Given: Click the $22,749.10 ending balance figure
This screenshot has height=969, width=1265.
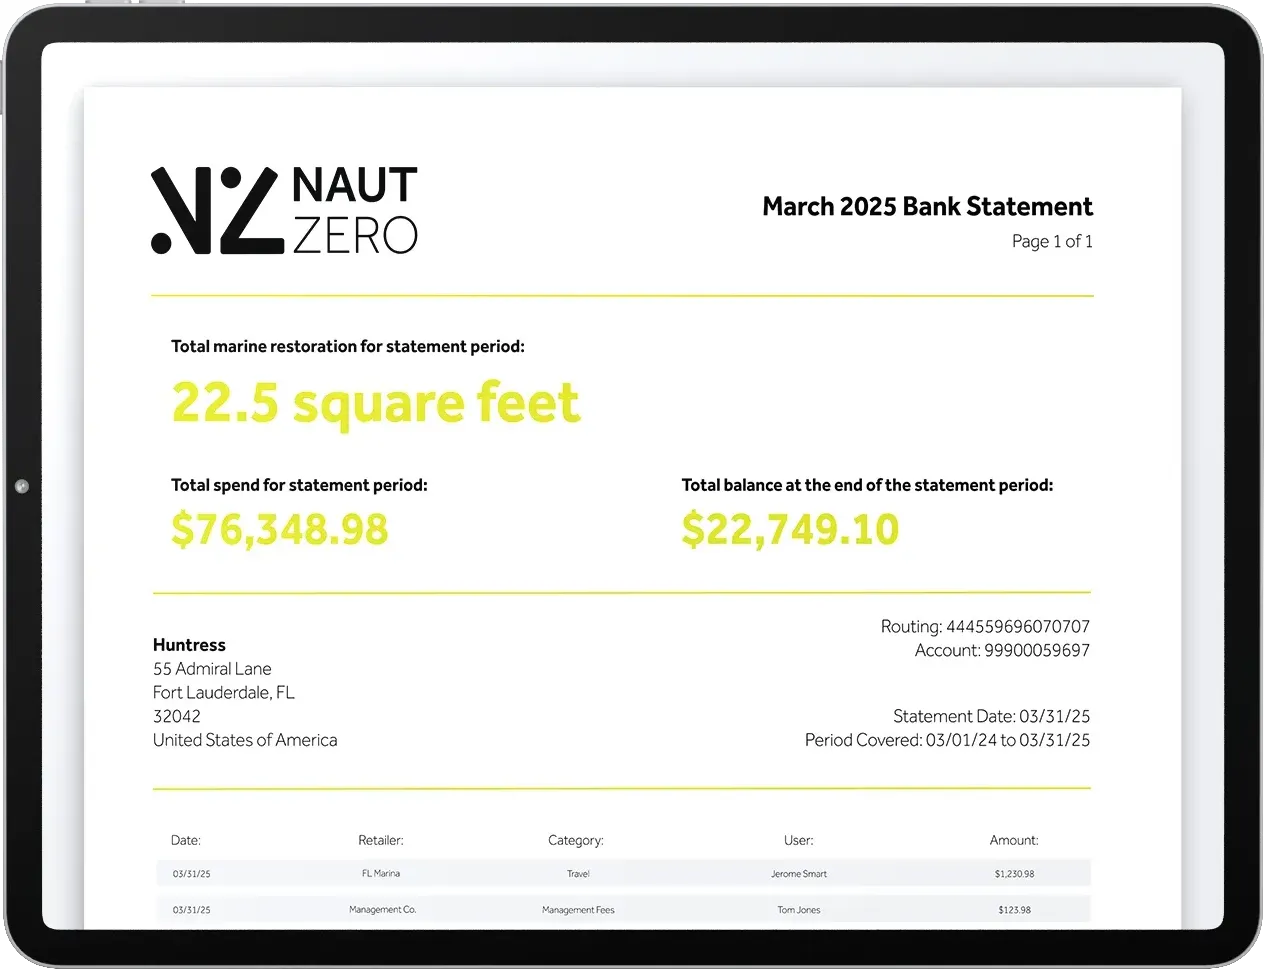Looking at the screenshot, I should 790,528.
